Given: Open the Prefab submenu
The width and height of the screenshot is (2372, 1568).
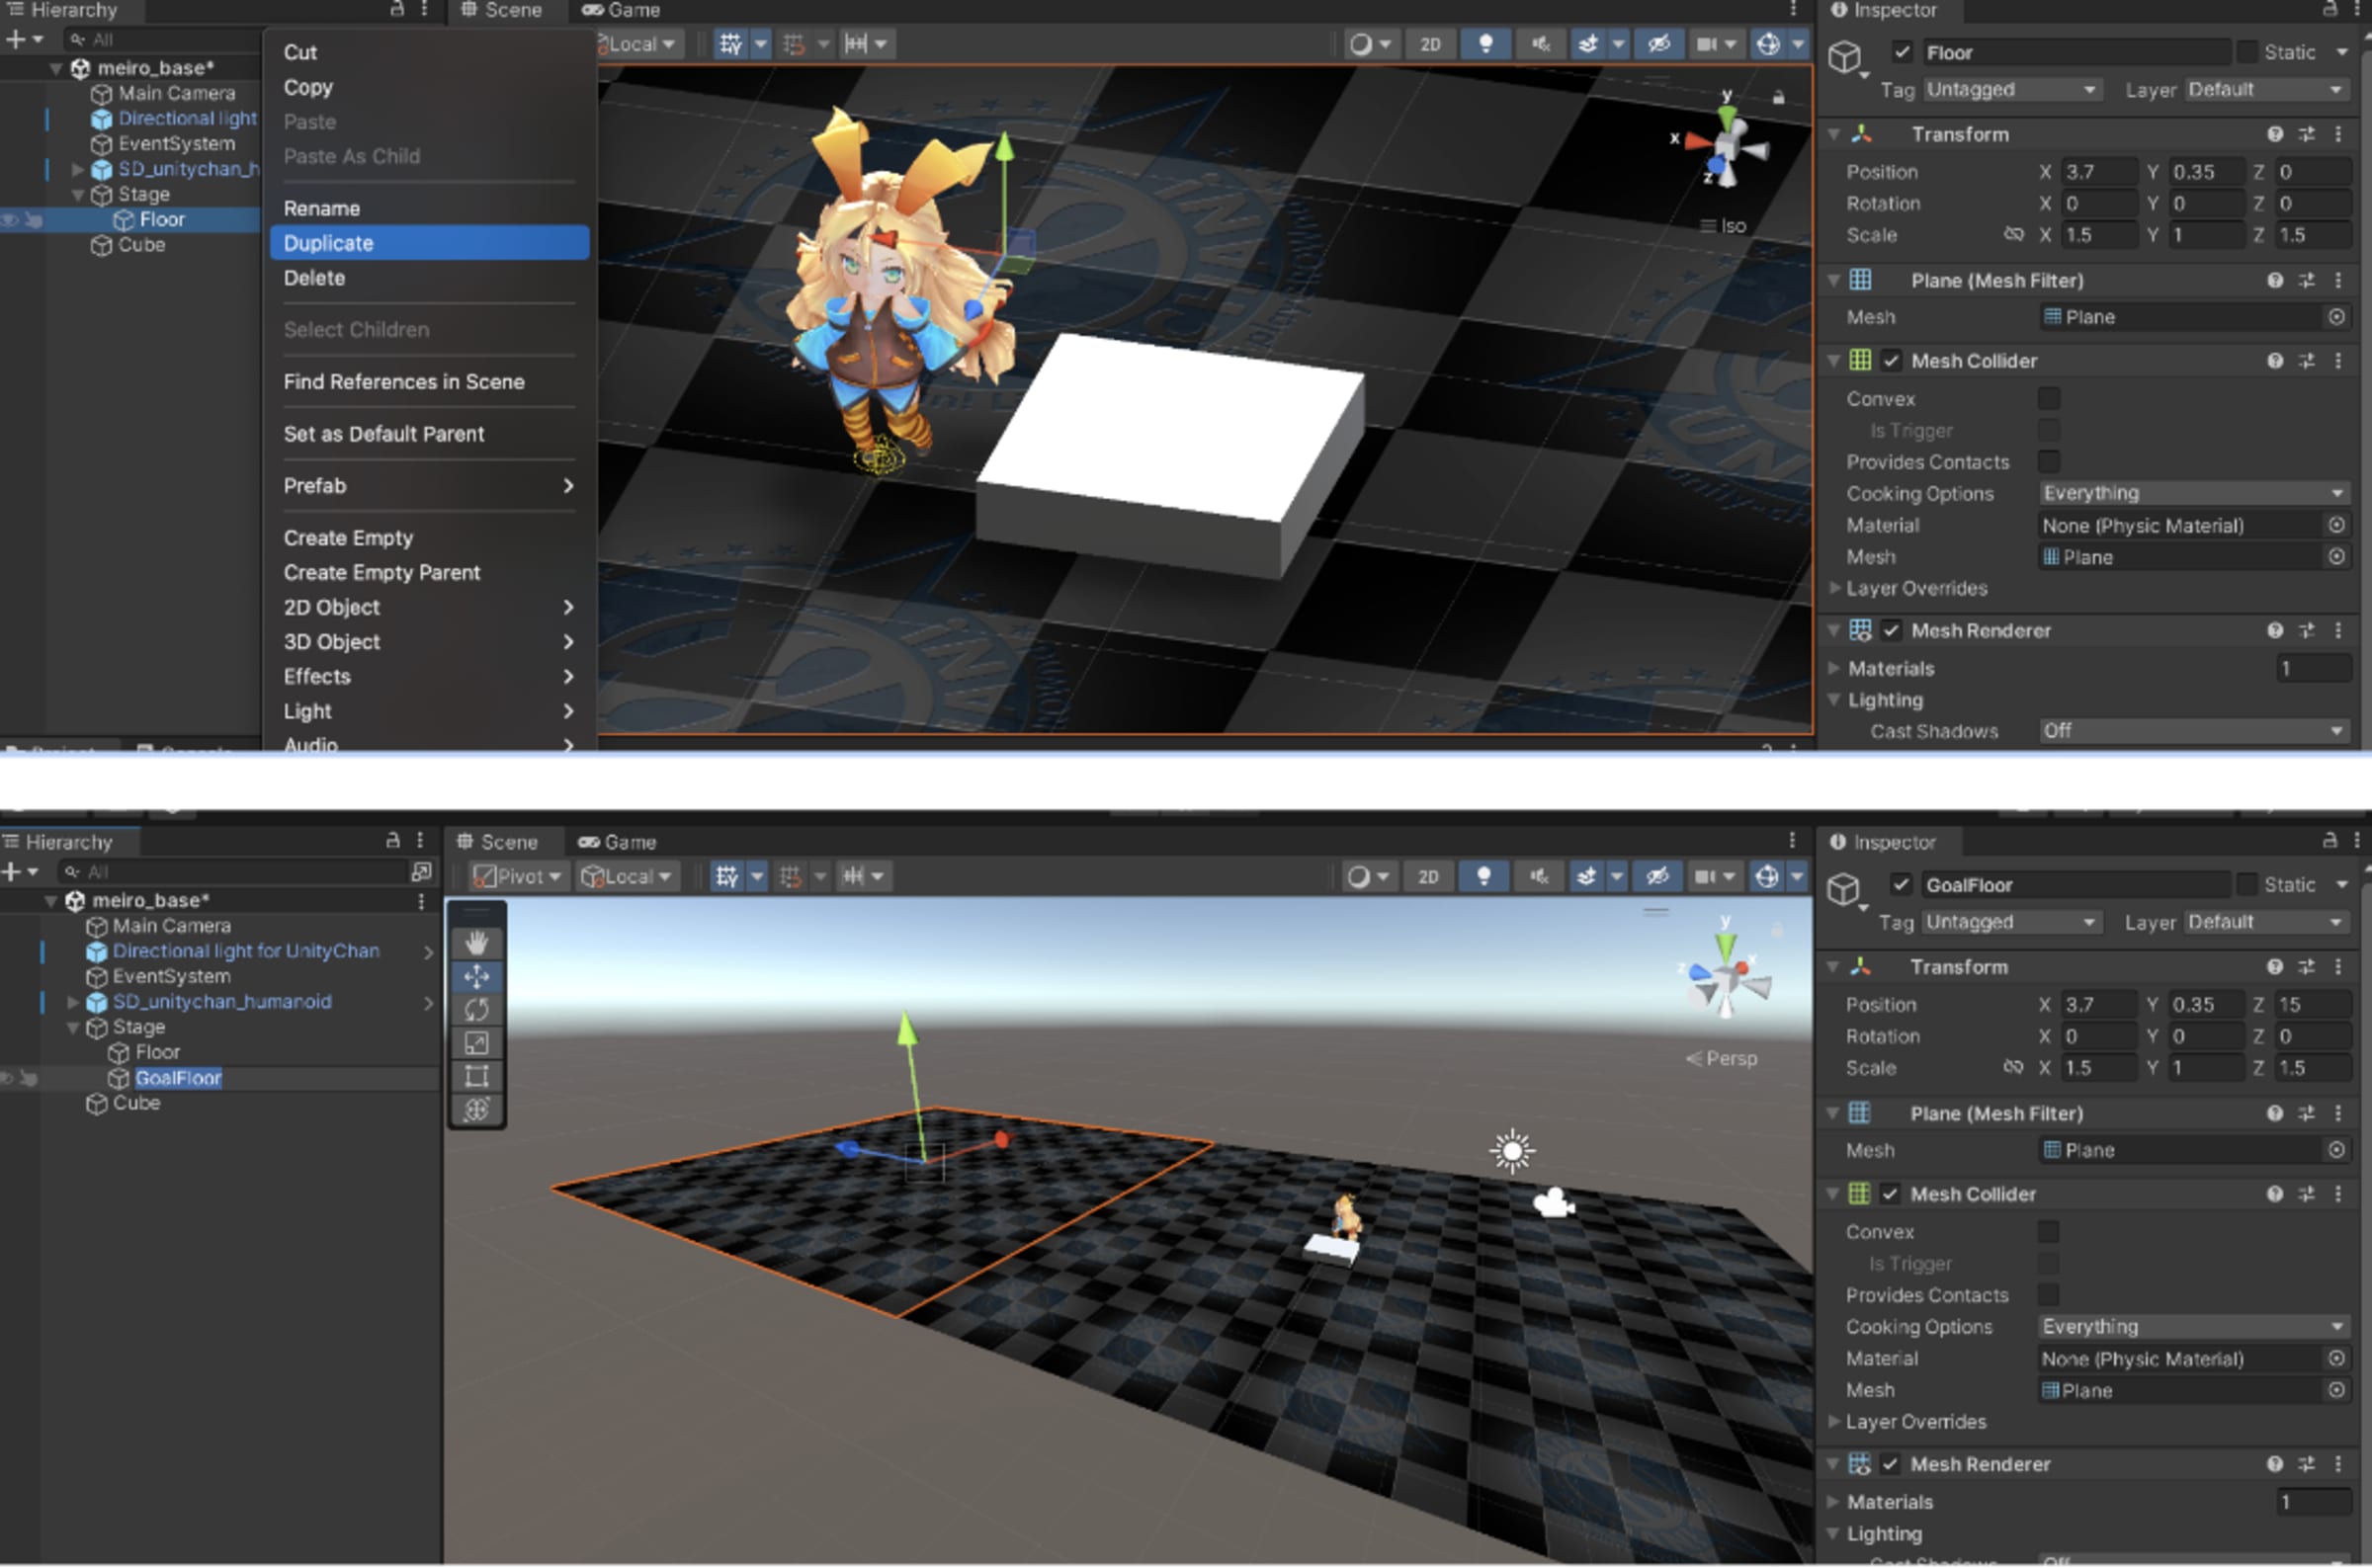Looking at the screenshot, I should (x=428, y=486).
